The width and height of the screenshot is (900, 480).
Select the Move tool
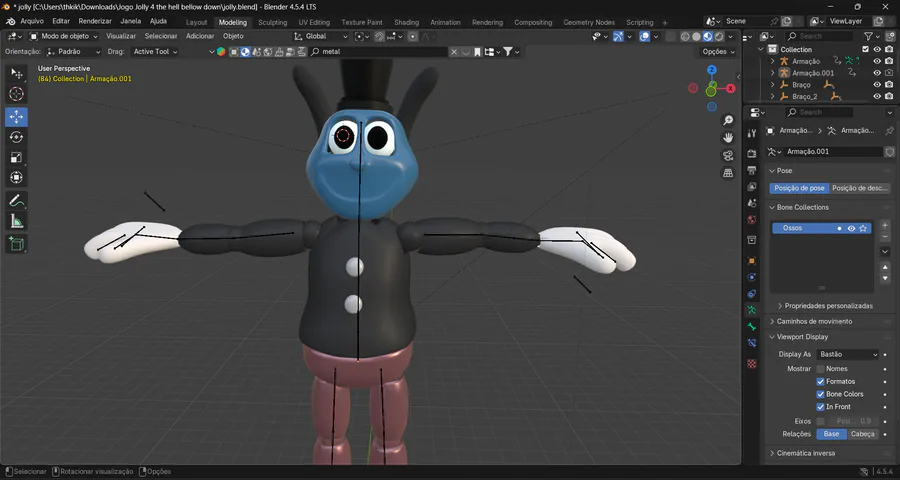(17, 117)
